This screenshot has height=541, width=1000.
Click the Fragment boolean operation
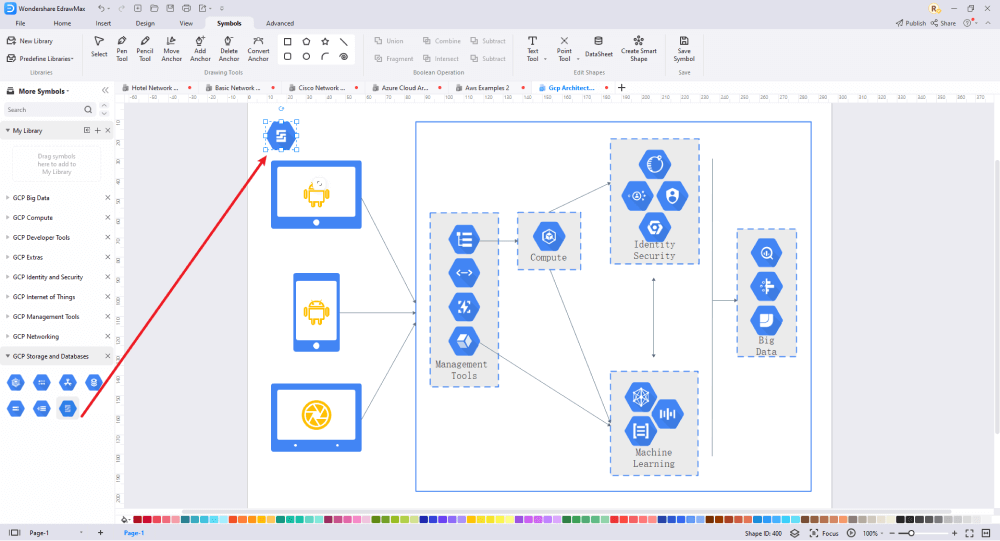[x=393, y=59]
